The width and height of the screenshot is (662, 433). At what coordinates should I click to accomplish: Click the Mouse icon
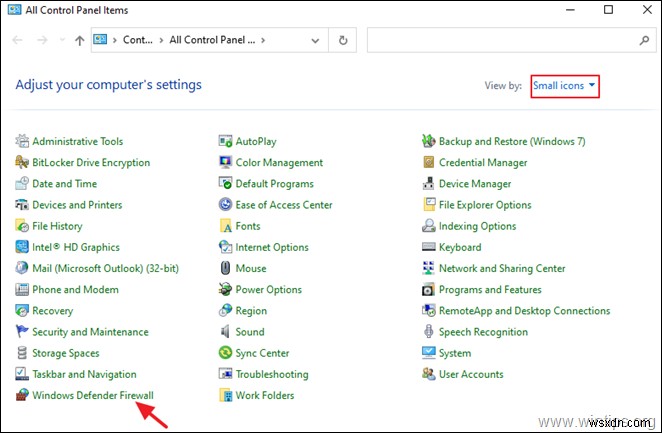(225, 268)
